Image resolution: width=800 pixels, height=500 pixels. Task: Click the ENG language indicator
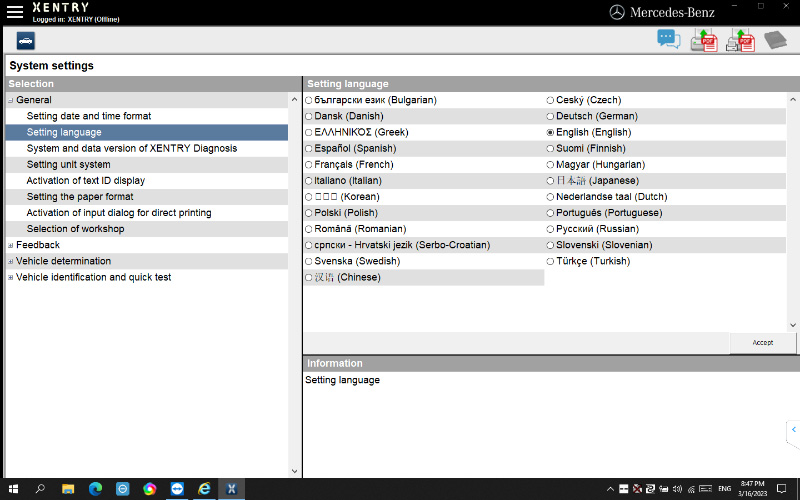(724, 489)
